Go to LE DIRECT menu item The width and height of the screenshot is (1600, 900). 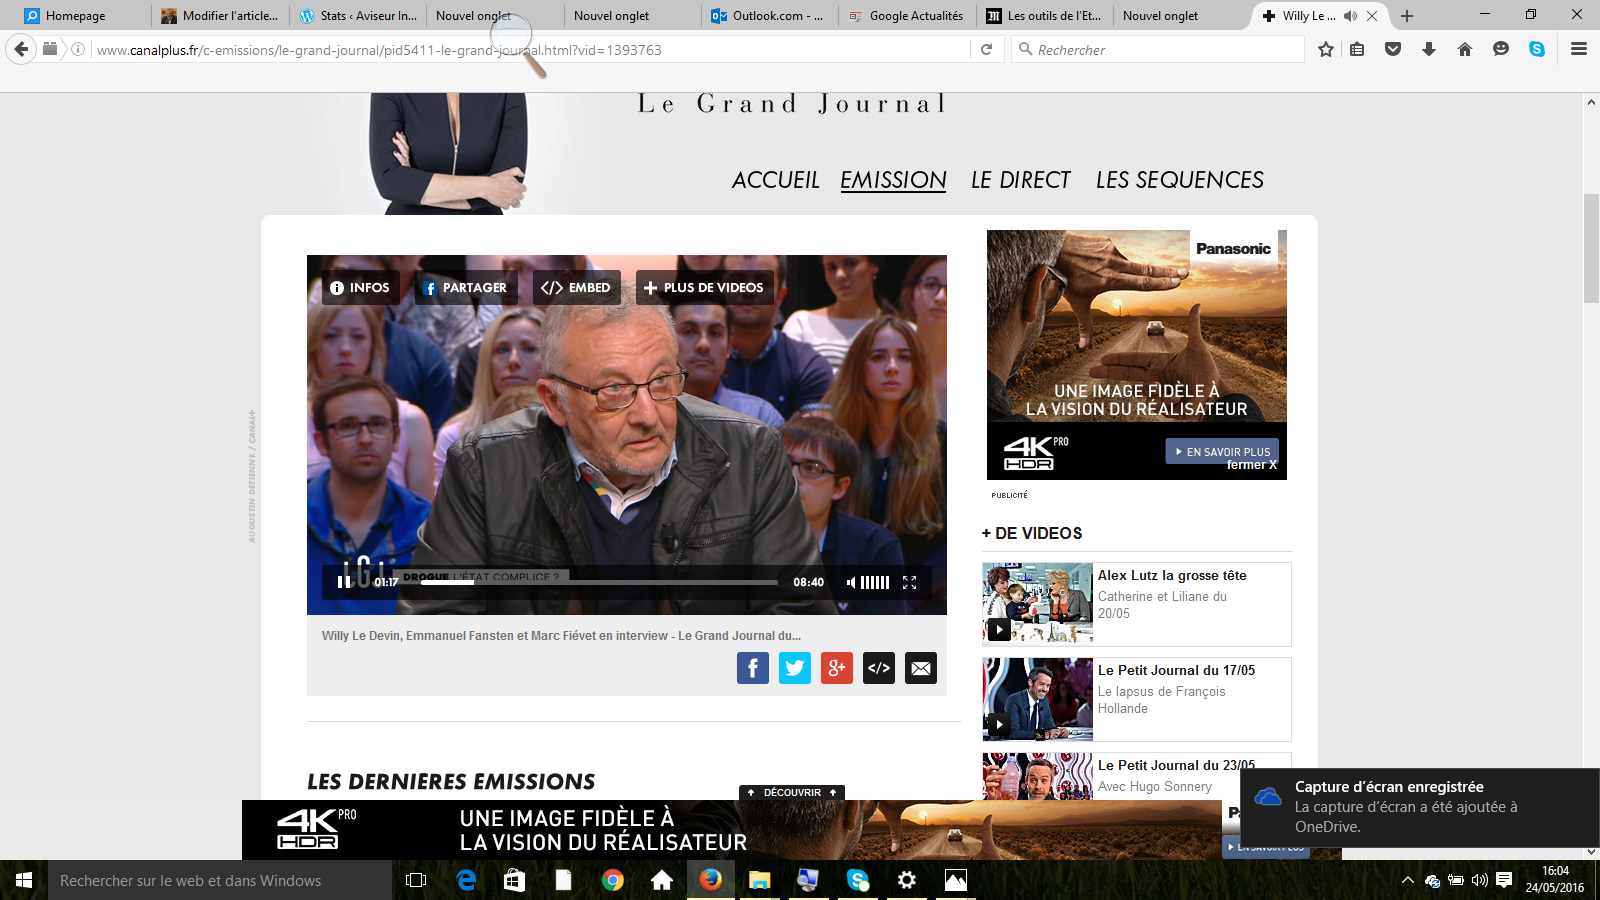(x=1020, y=180)
